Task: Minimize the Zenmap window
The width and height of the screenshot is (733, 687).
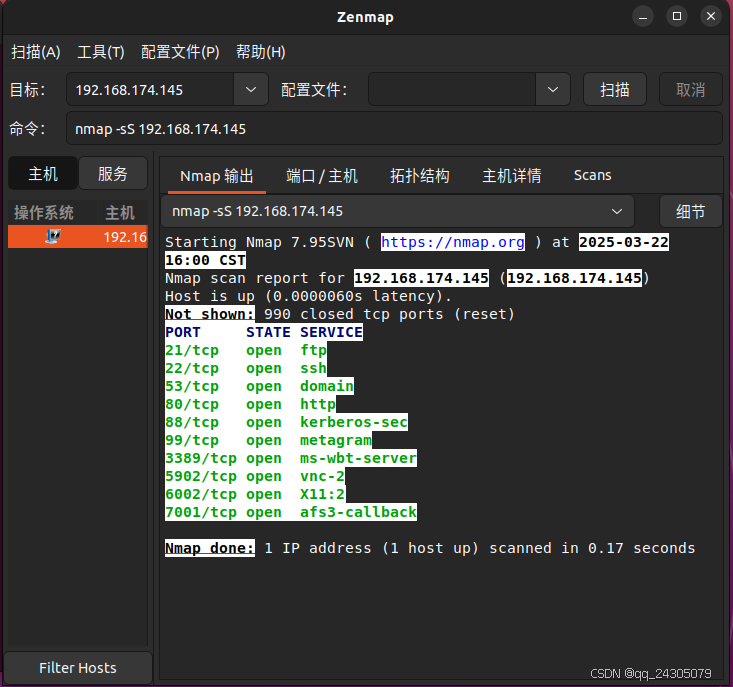Action: click(x=643, y=17)
